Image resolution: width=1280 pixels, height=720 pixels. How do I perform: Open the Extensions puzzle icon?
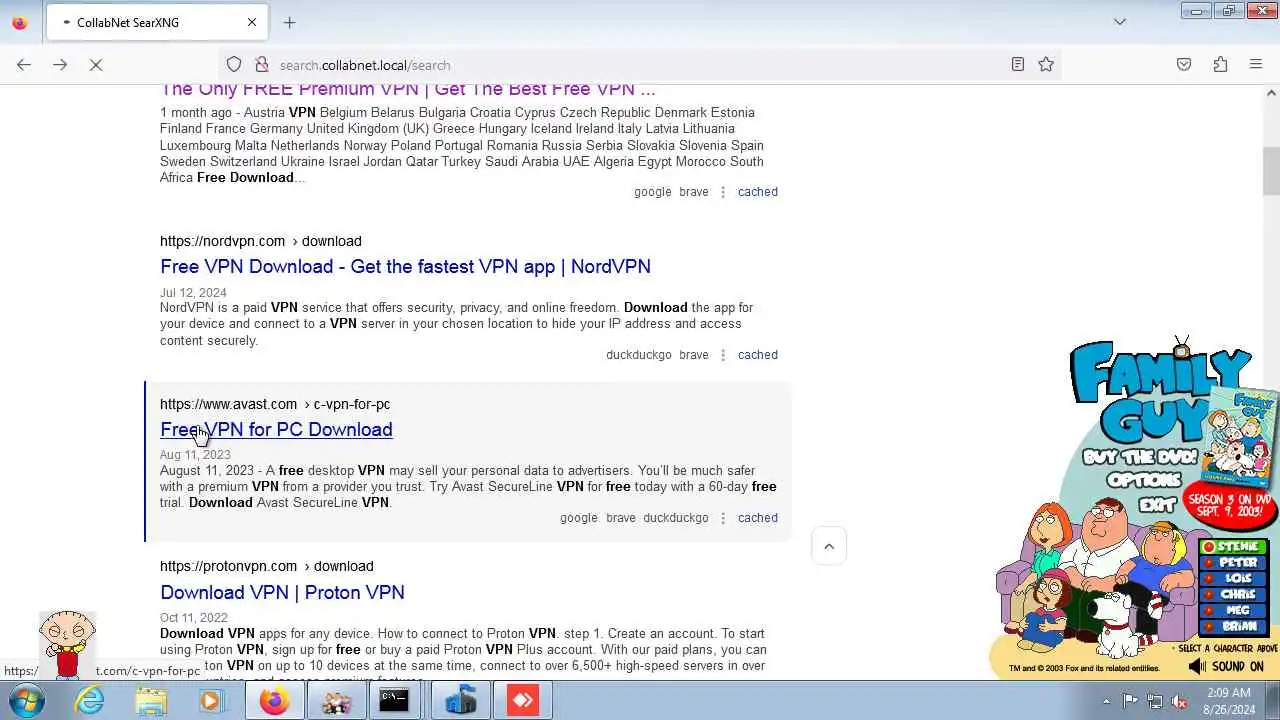[1220, 65]
